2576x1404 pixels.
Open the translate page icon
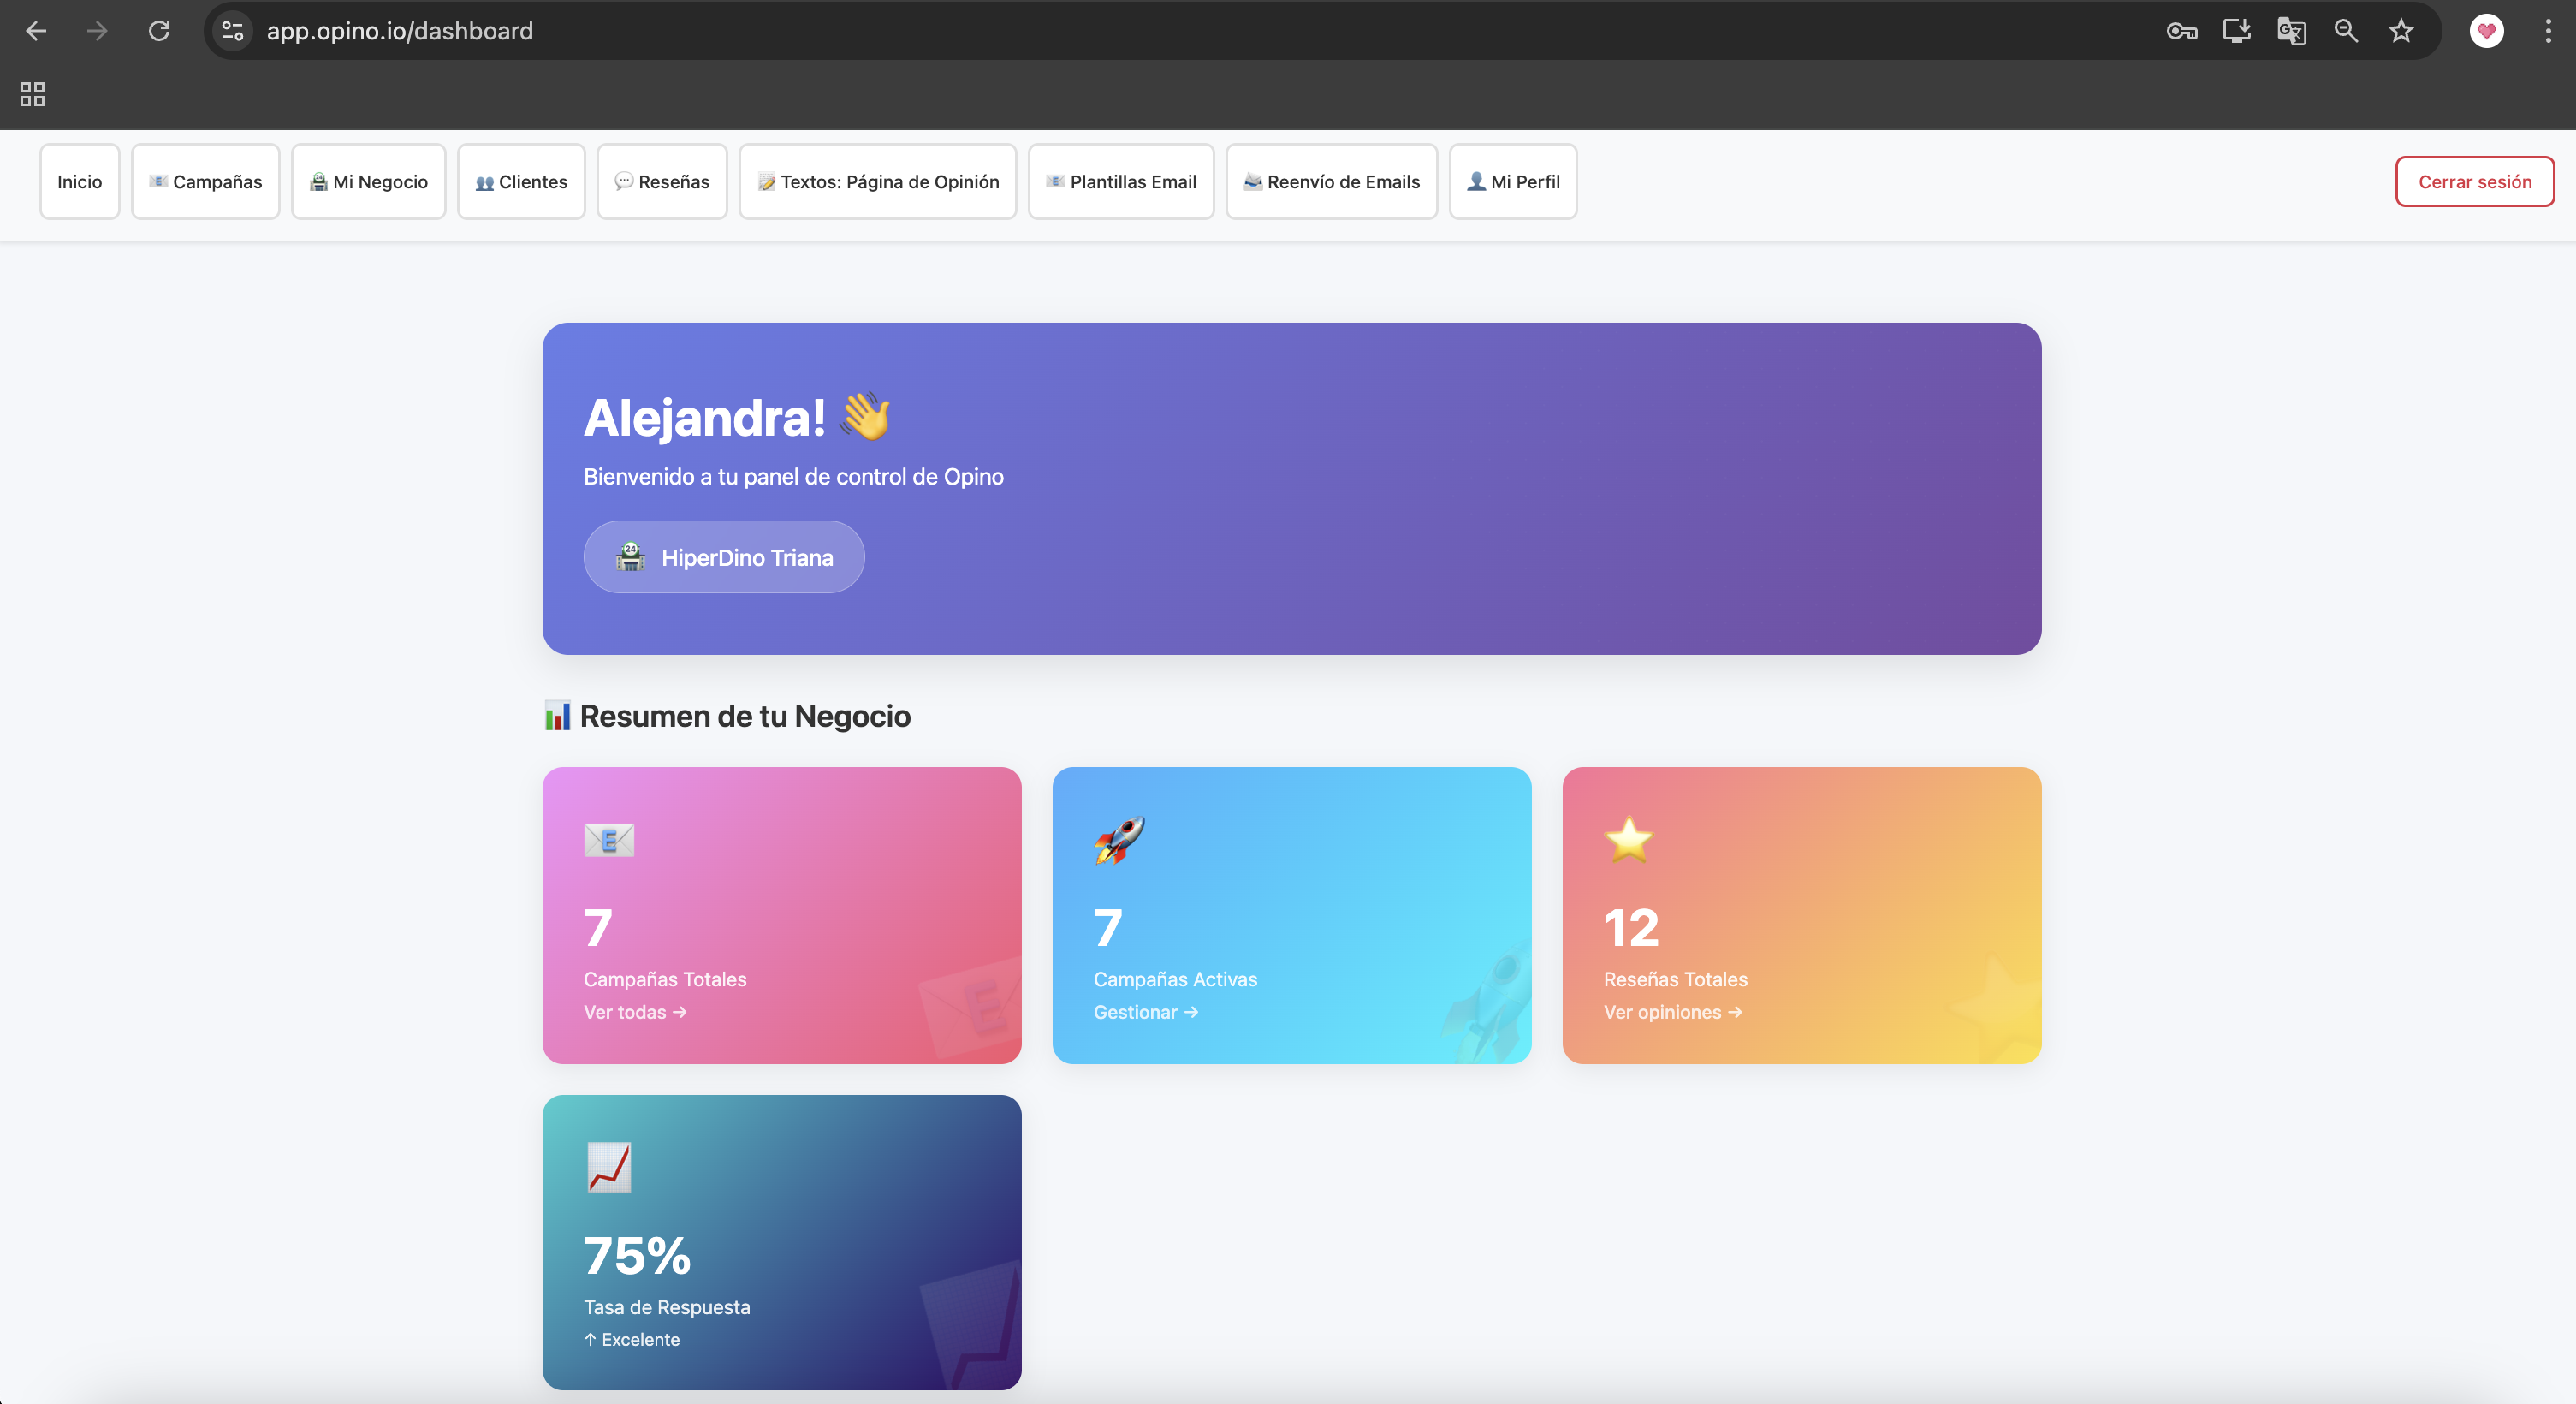click(x=2291, y=31)
